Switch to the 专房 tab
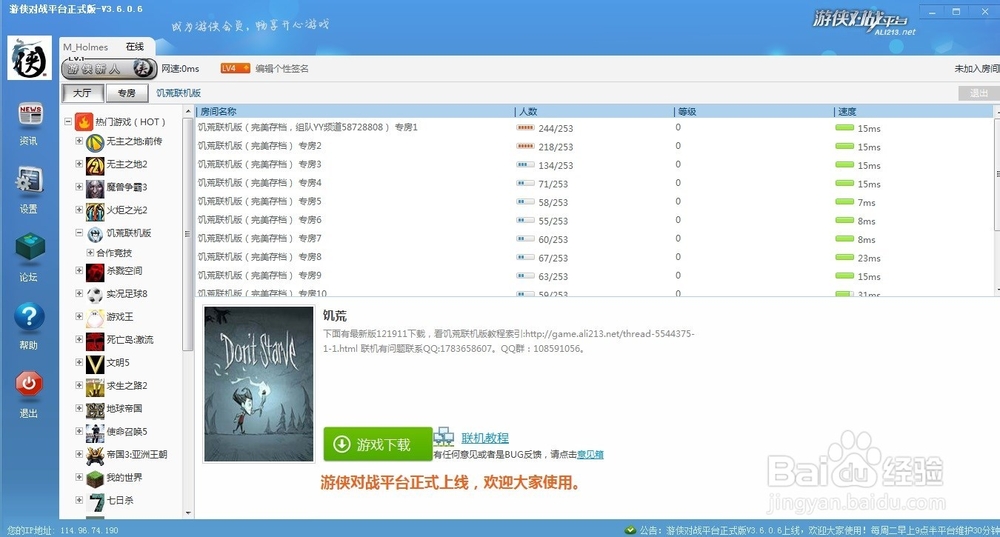 pos(126,93)
